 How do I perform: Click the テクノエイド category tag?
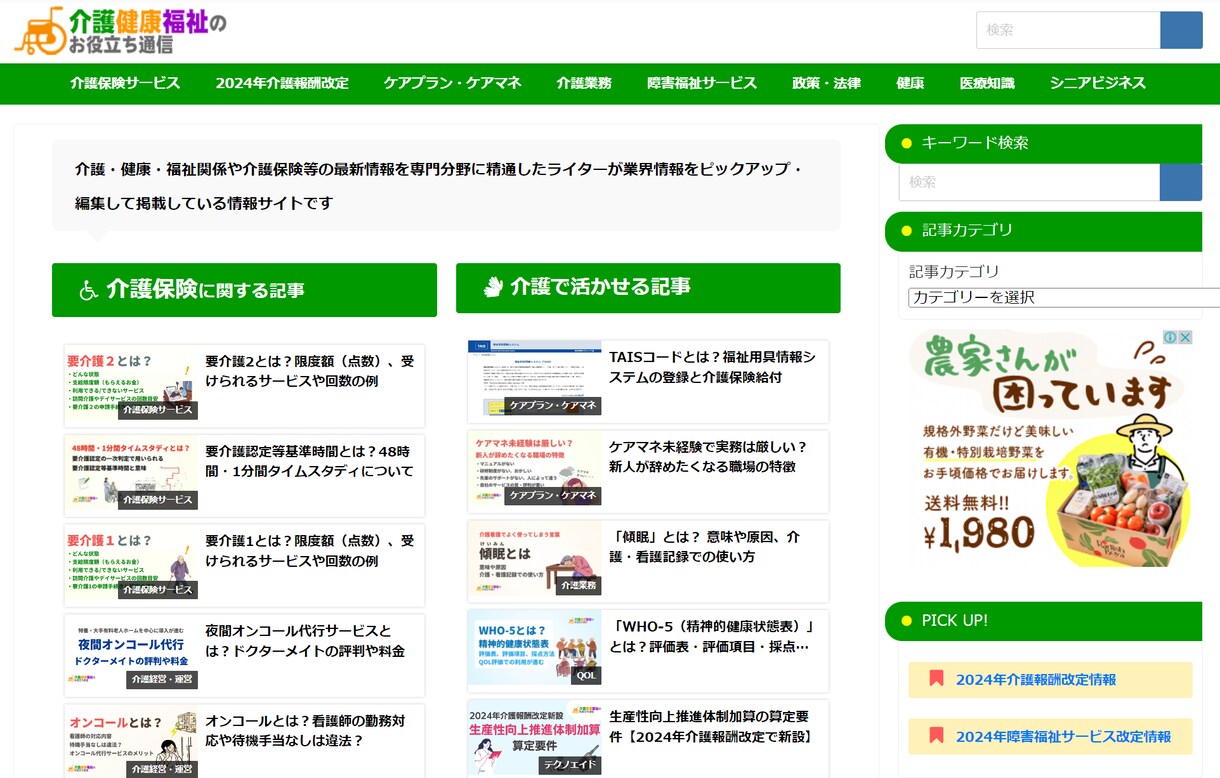[x=569, y=765]
